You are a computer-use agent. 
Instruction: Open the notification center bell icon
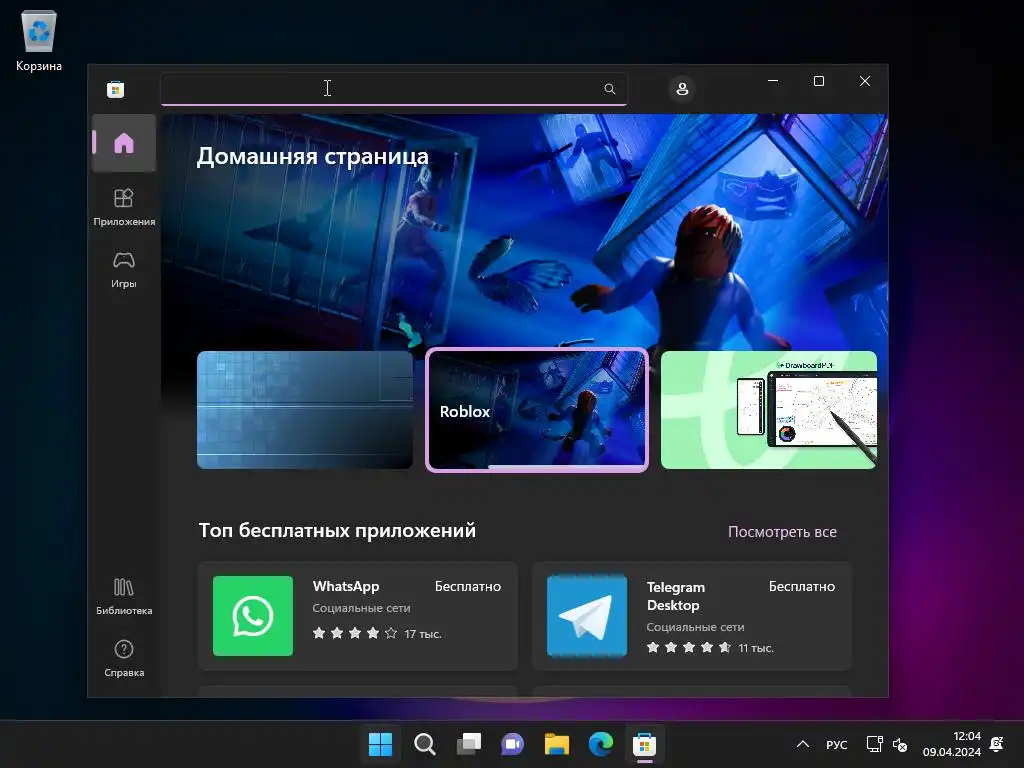pyautogui.click(x=997, y=744)
